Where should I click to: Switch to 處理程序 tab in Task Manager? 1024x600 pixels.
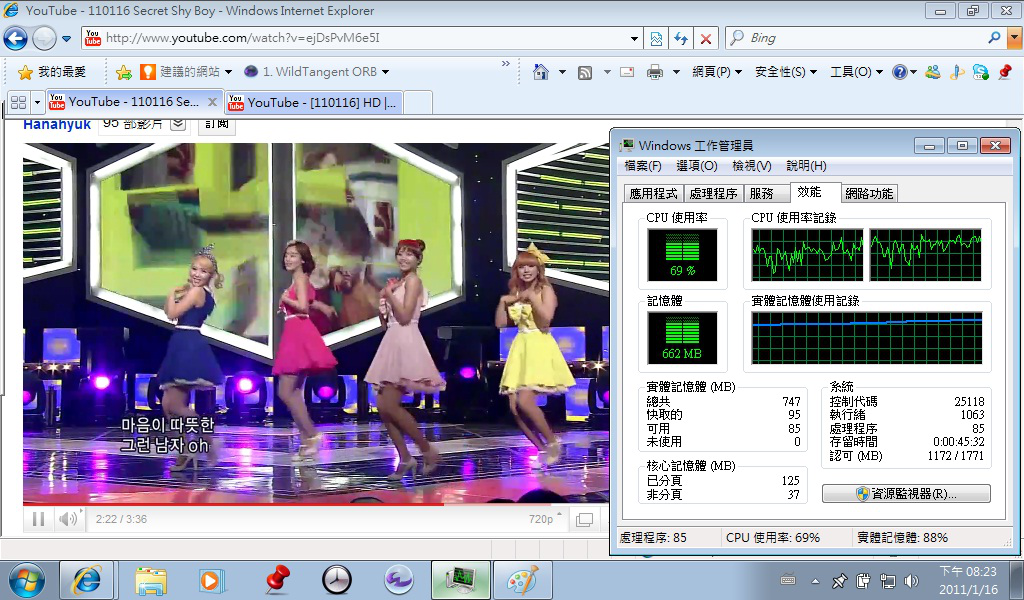click(x=713, y=193)
